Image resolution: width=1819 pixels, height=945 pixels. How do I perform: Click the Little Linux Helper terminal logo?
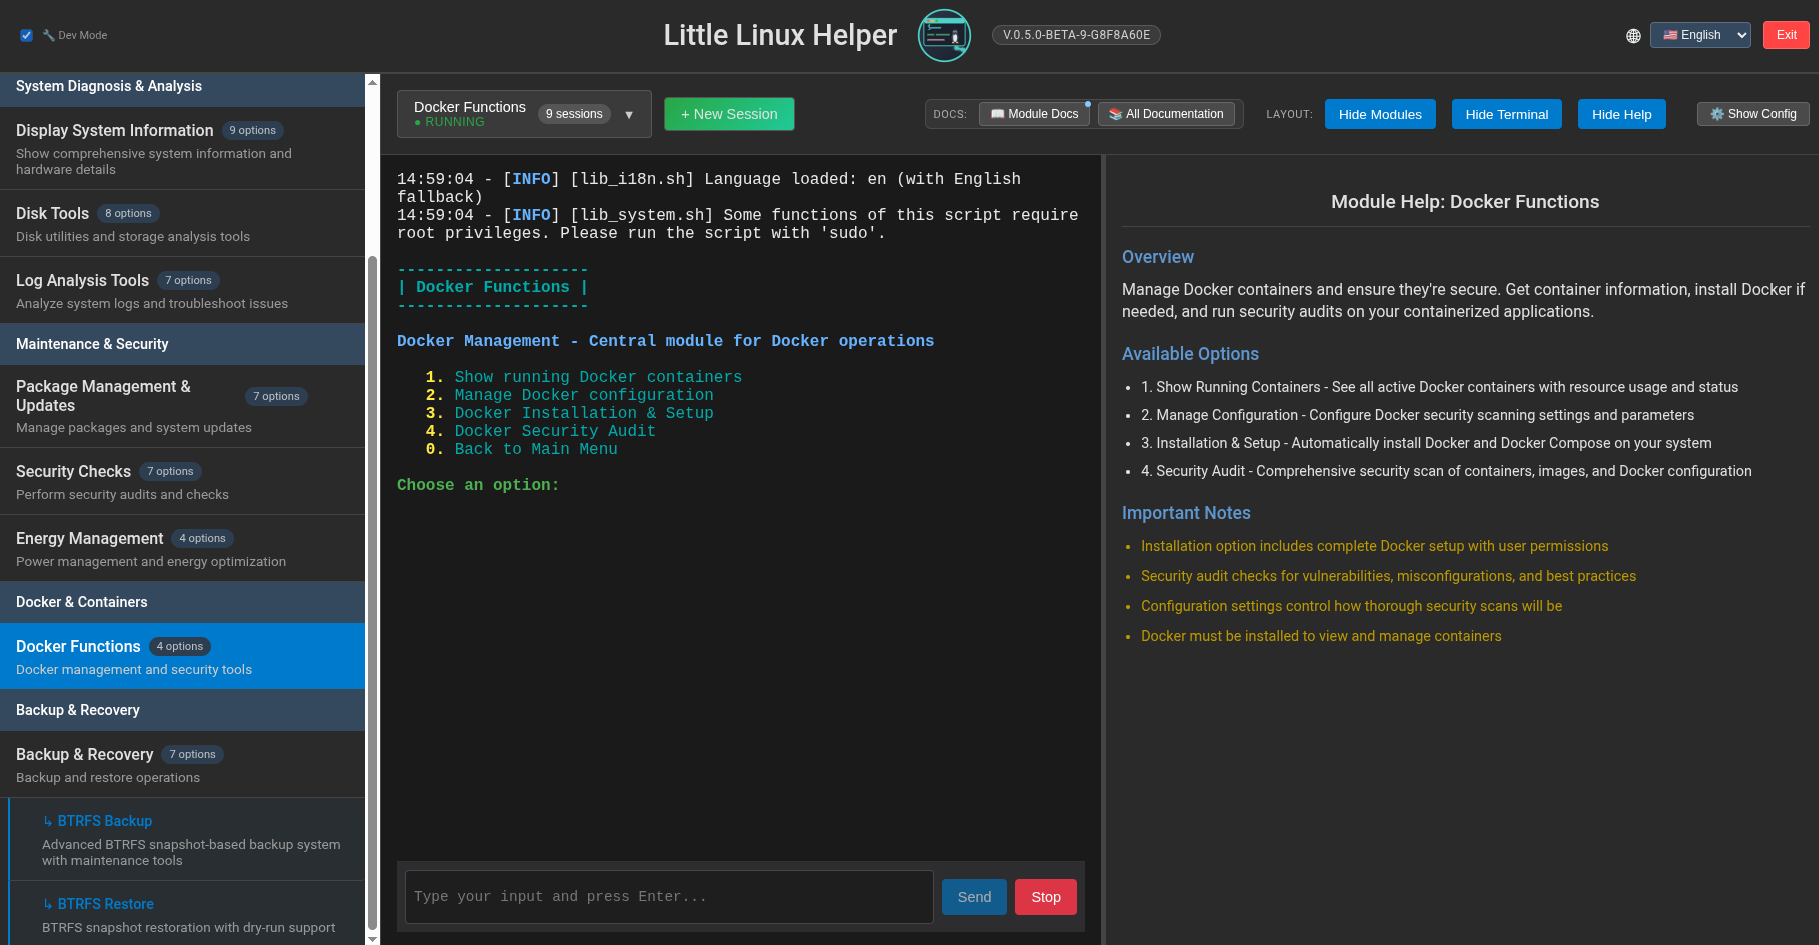(x=944, y=35)
